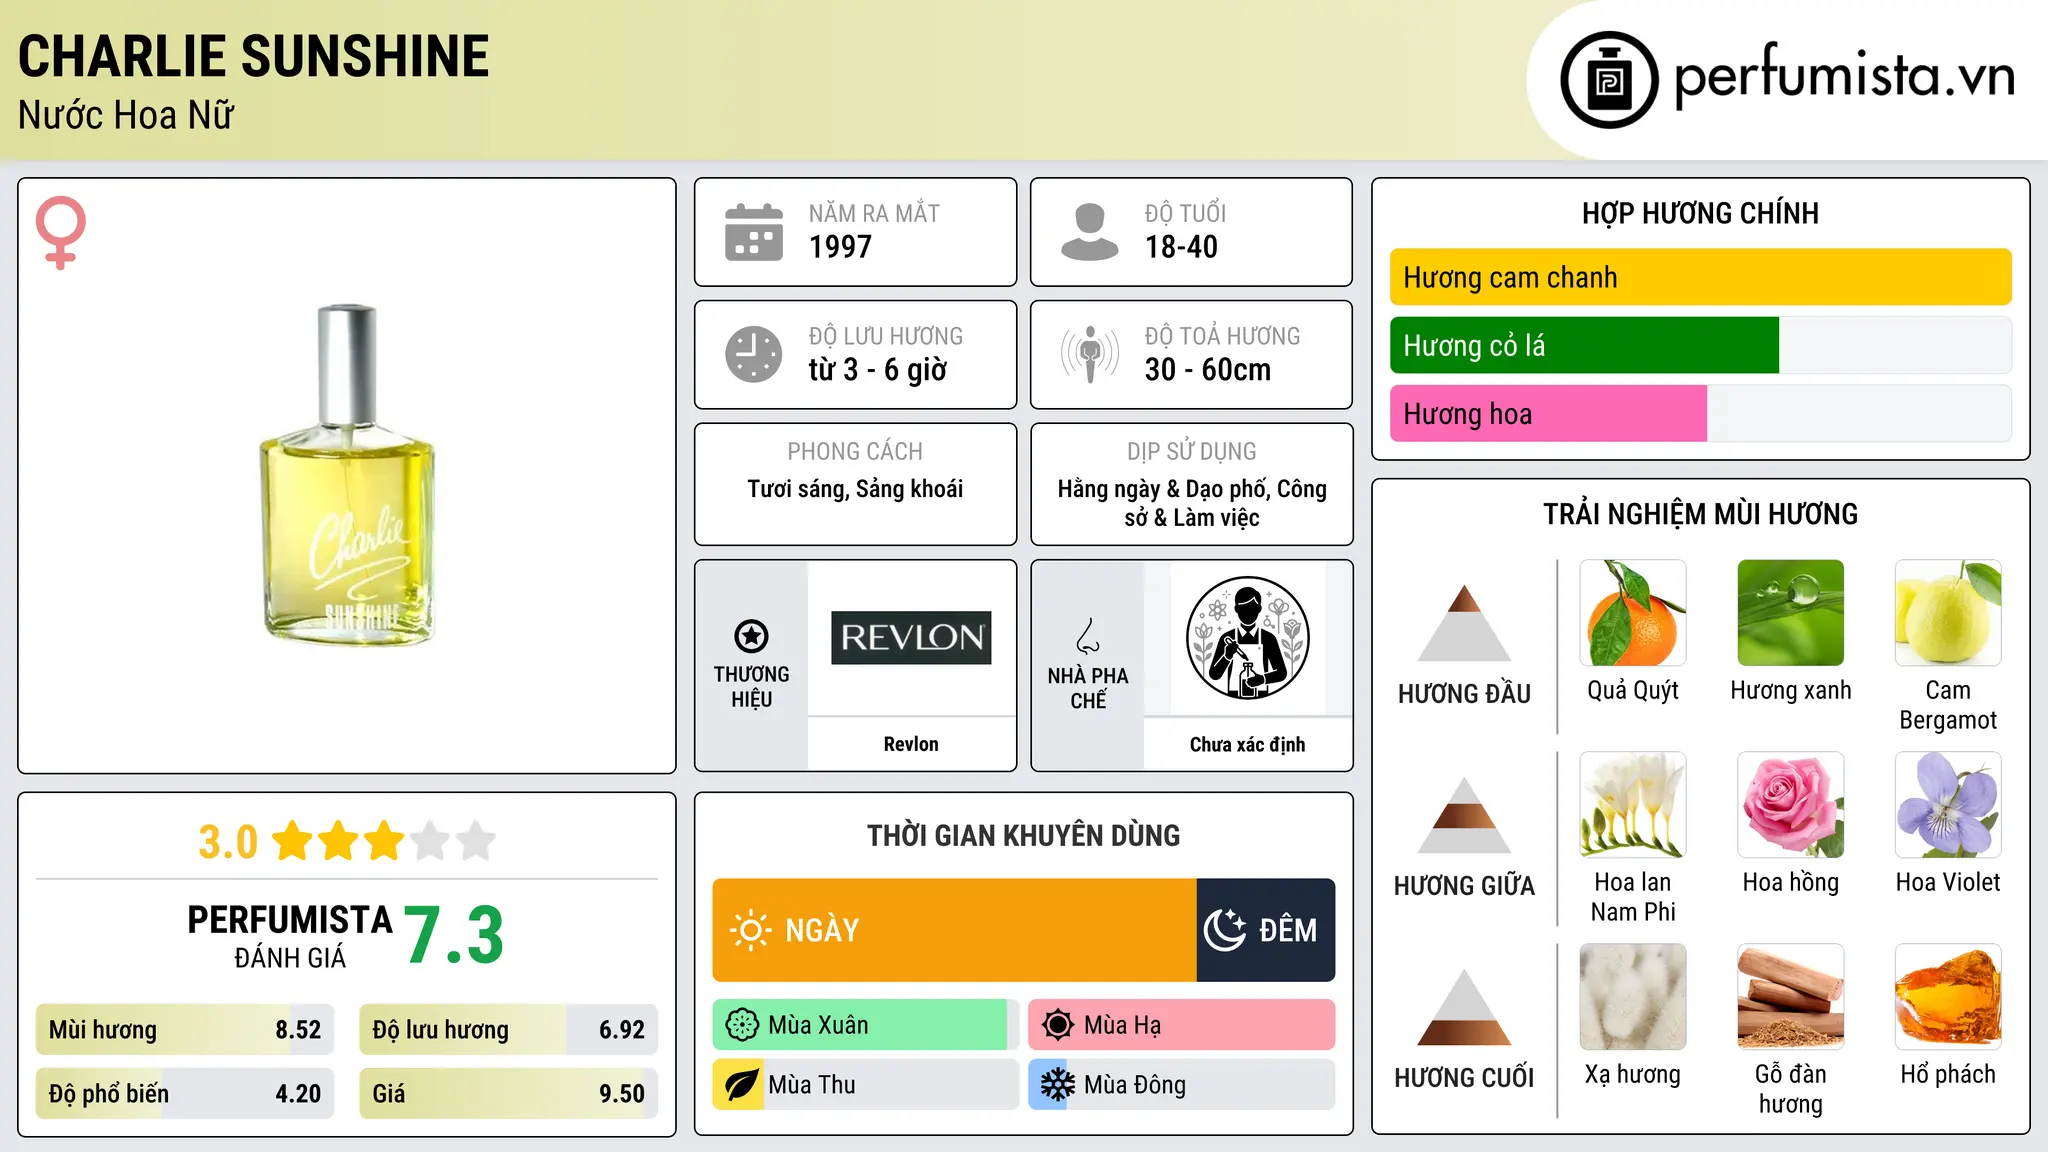Open the Revlon brand name below logo
The width and height of the screenshot is (2048, 1152).
pos(911,744)
